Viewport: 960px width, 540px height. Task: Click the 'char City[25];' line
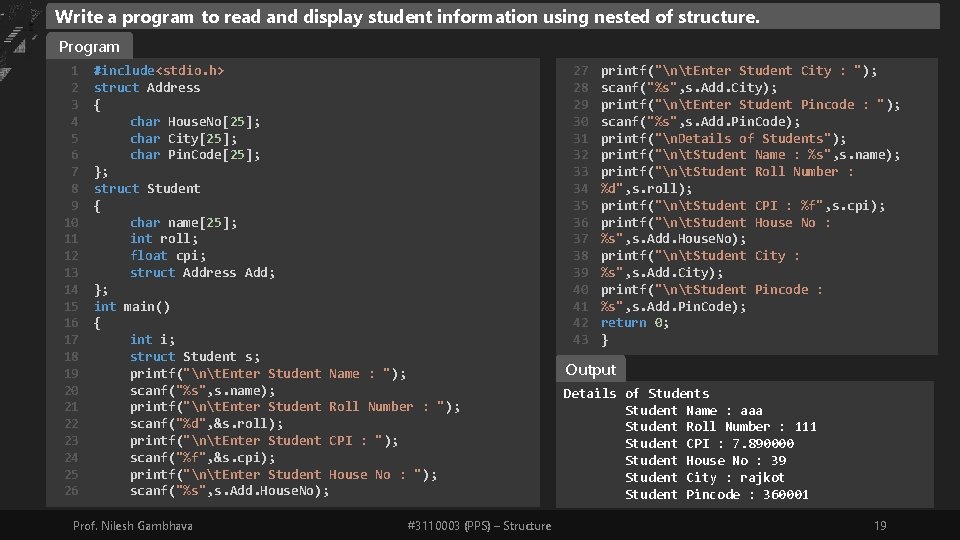[x=183, y=138]
